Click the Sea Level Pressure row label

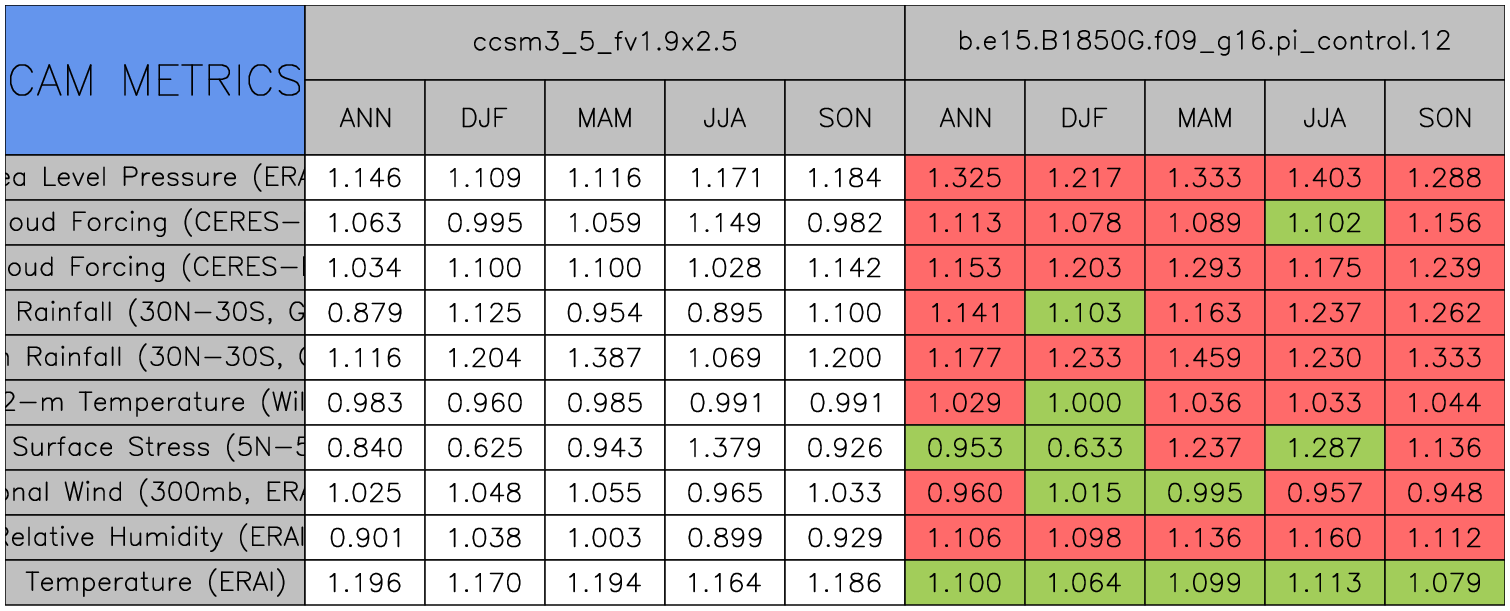pos(155,178)
